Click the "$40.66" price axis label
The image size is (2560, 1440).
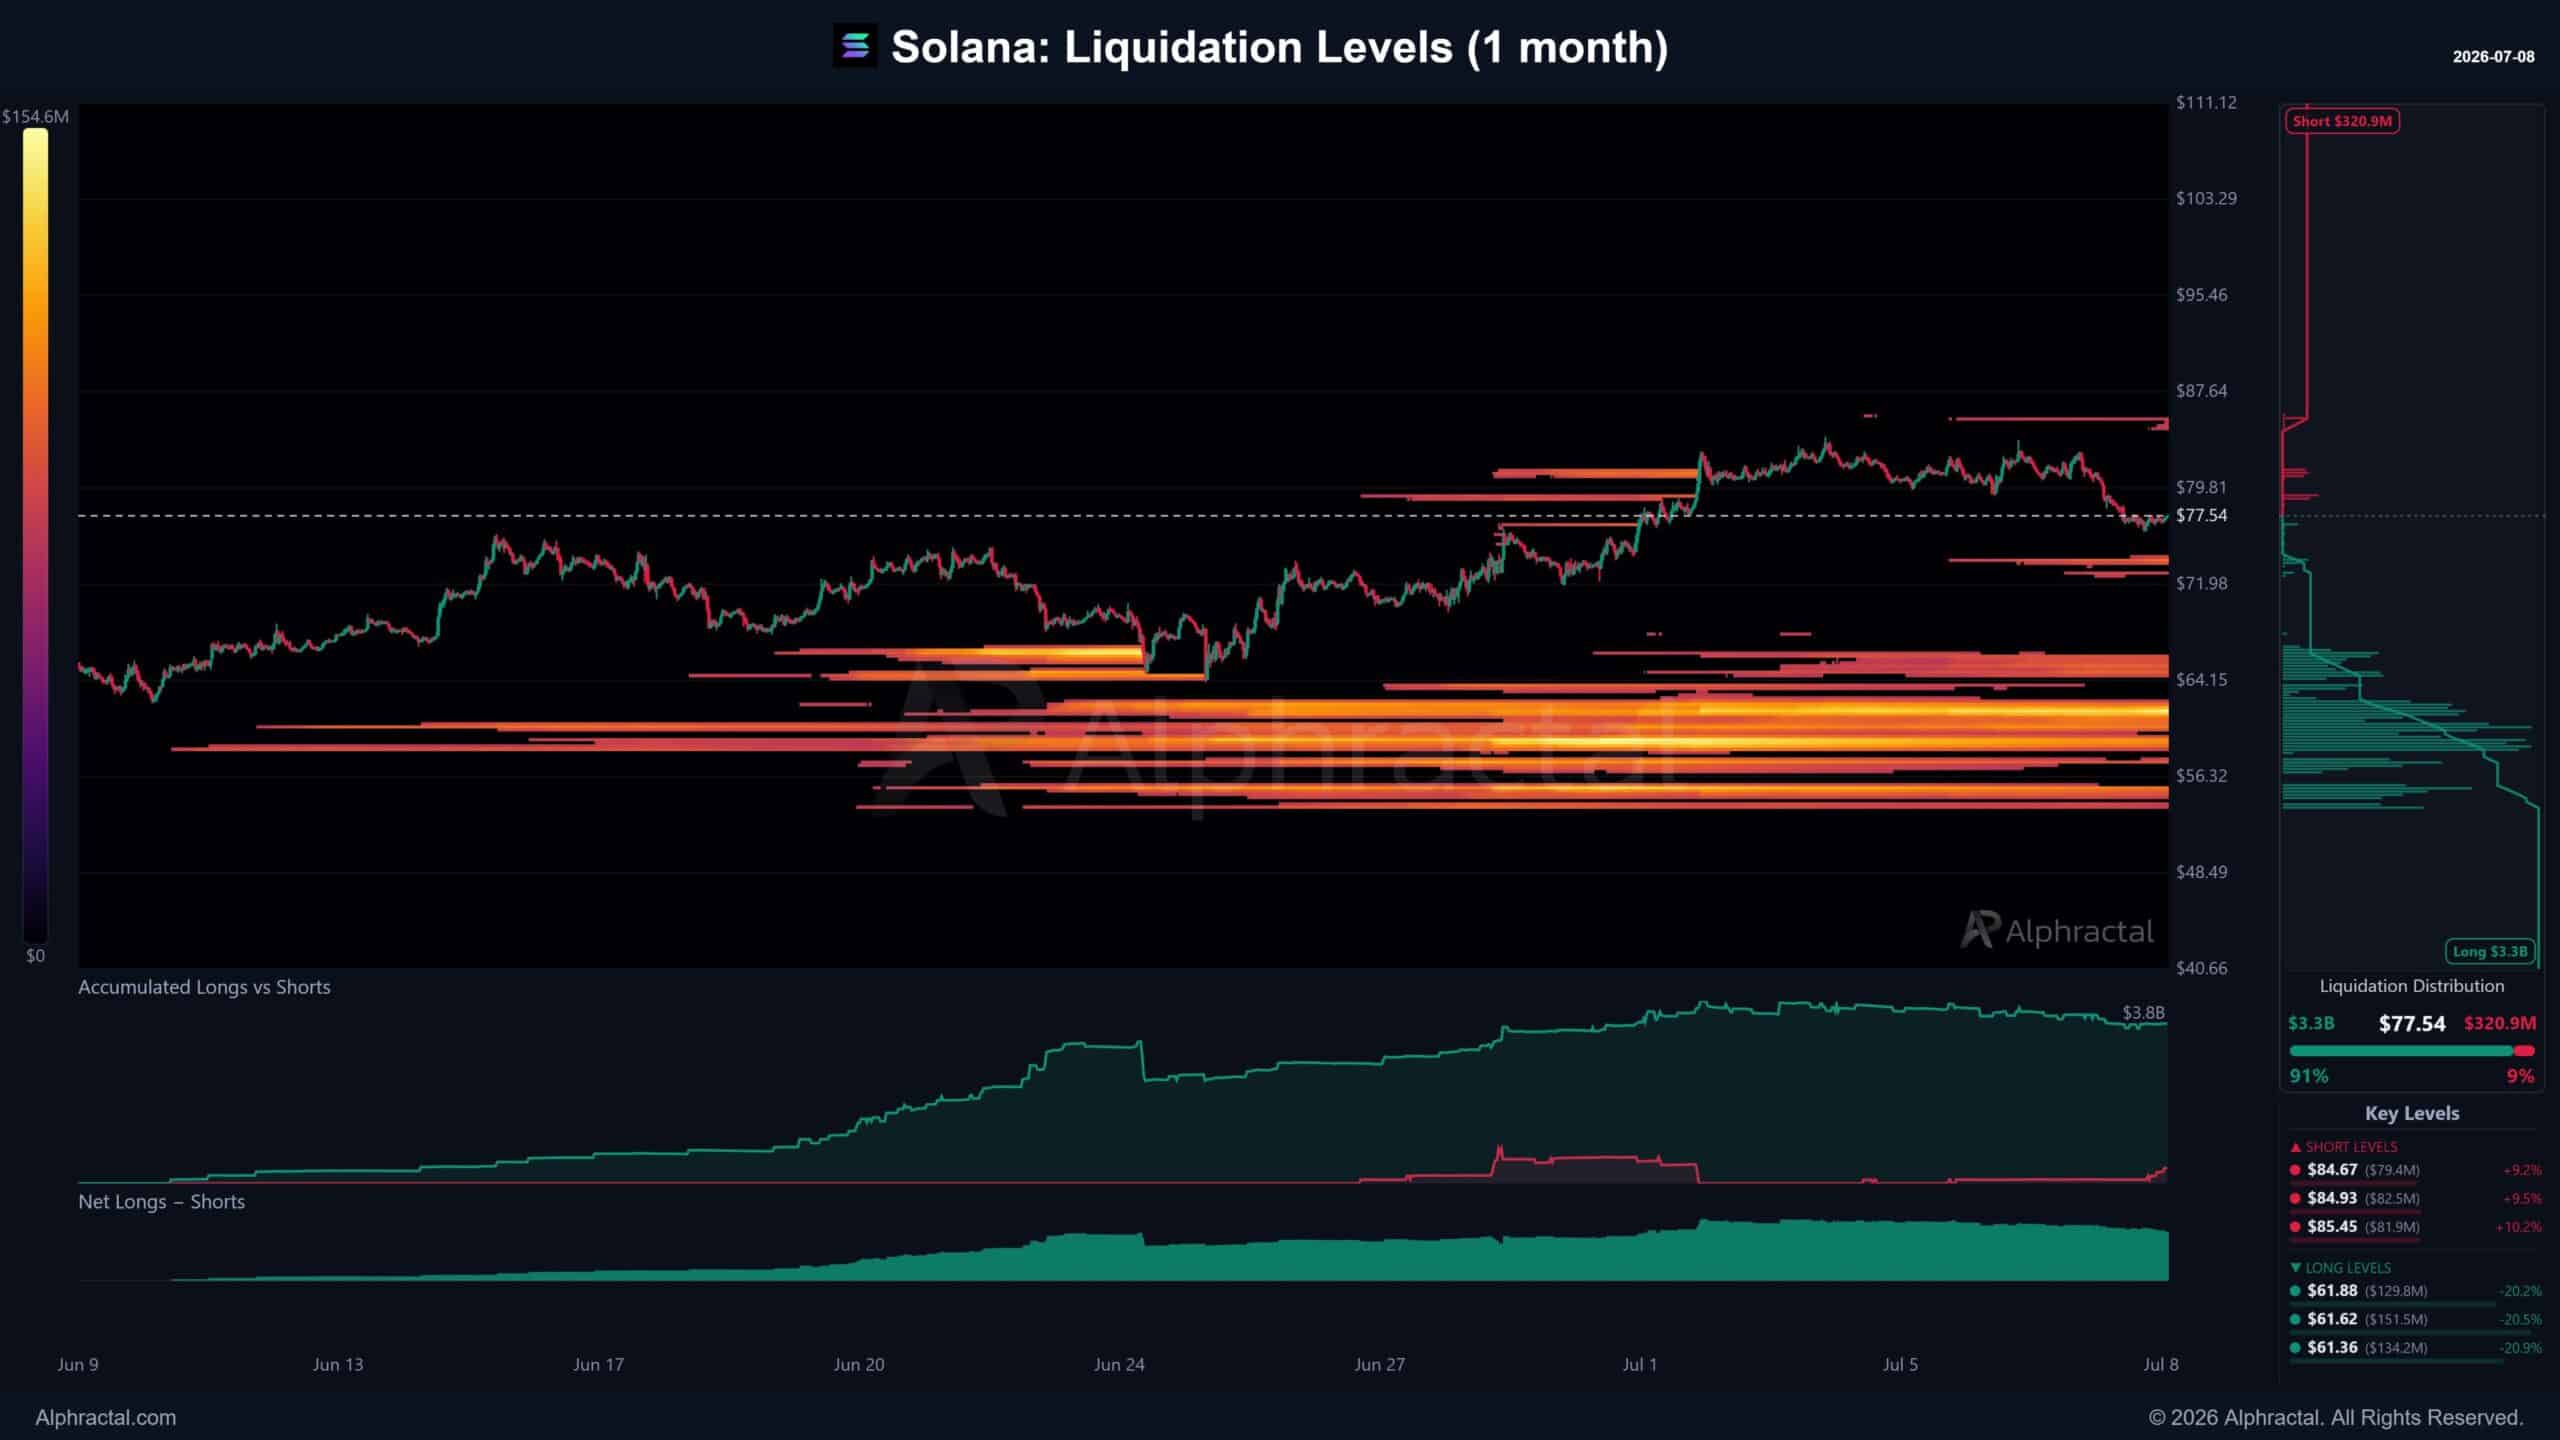[2202, 968]
